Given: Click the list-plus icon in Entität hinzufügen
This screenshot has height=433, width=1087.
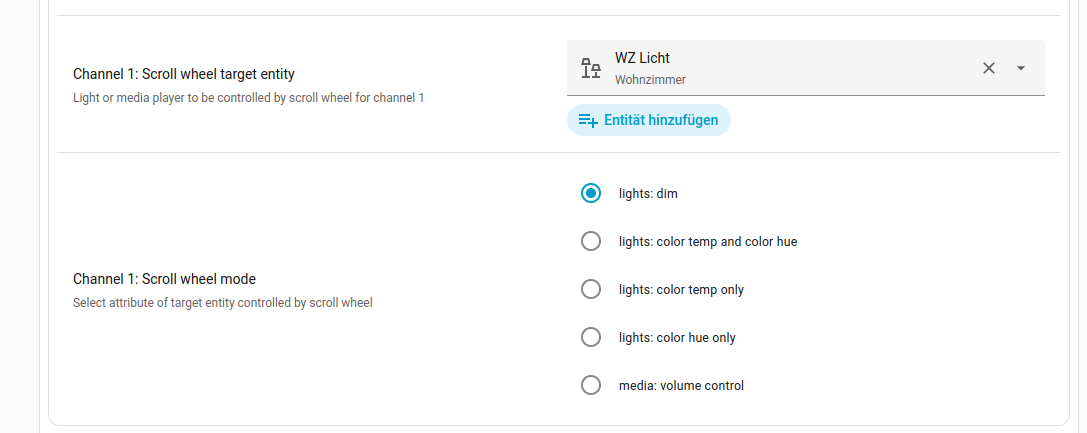Looking at the screenshot, I should click(x=589, y=120).
